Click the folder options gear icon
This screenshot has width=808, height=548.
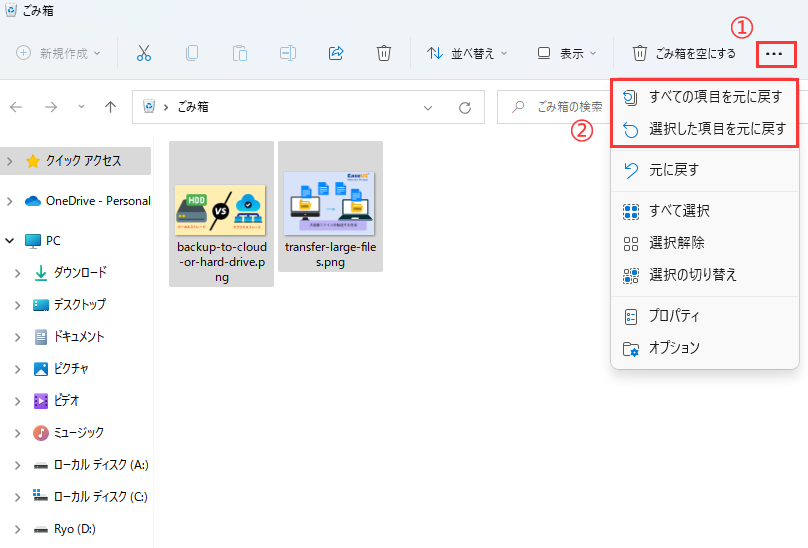(631, 349)
